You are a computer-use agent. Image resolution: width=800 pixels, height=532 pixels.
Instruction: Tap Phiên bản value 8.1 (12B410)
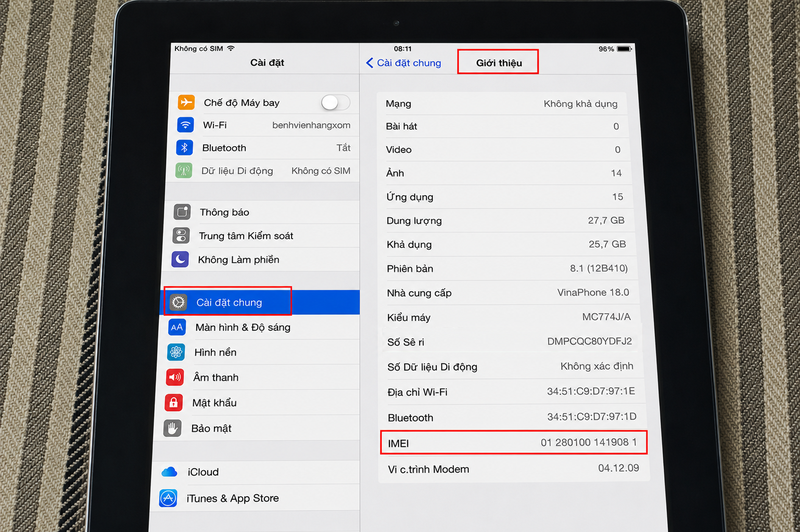[x=599, y=268]
